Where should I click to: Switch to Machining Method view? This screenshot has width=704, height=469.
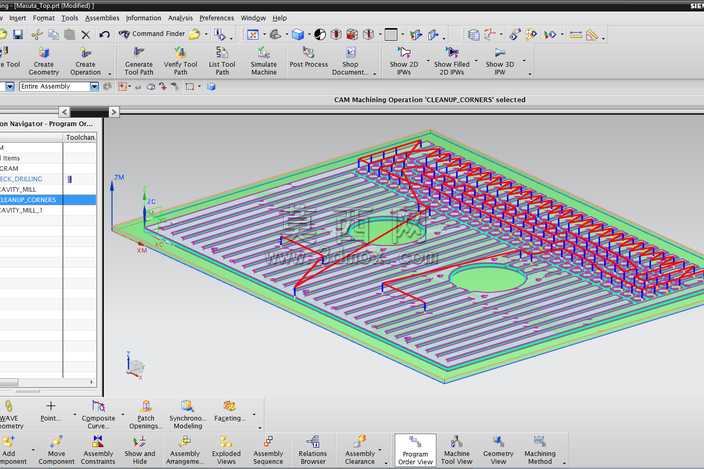coord(540,450)
